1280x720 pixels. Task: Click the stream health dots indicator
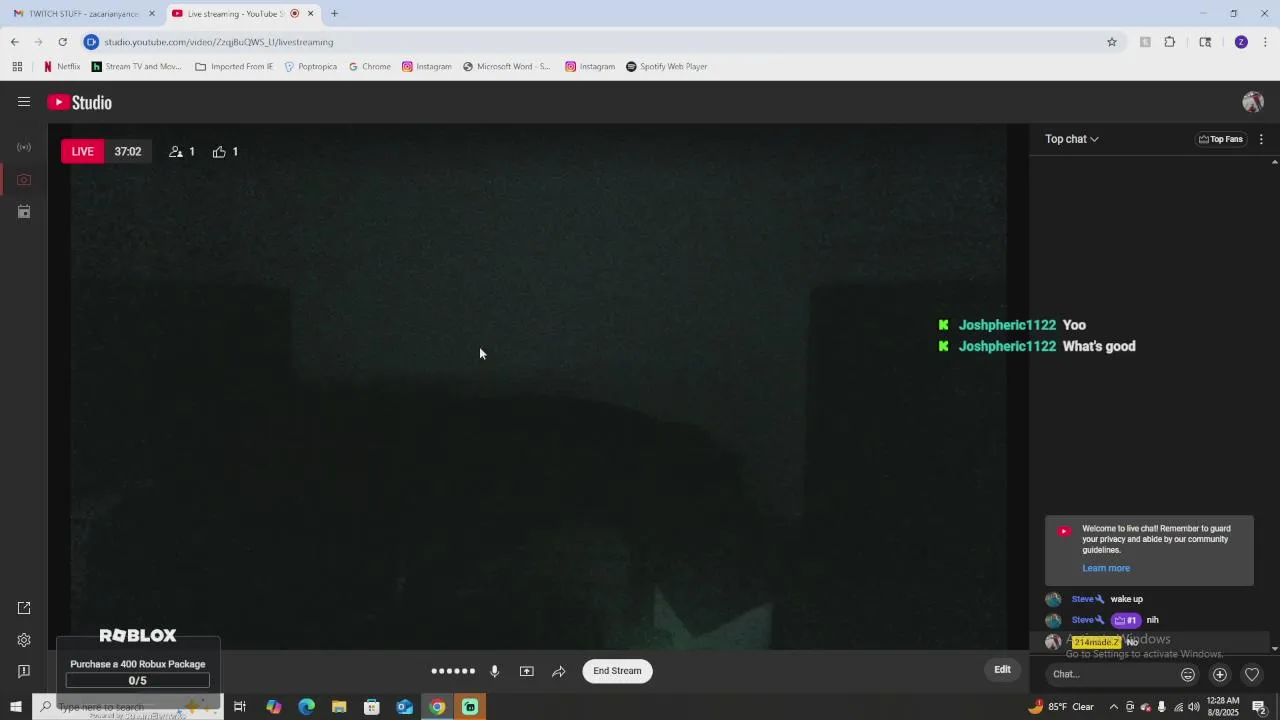click(453, 671)
